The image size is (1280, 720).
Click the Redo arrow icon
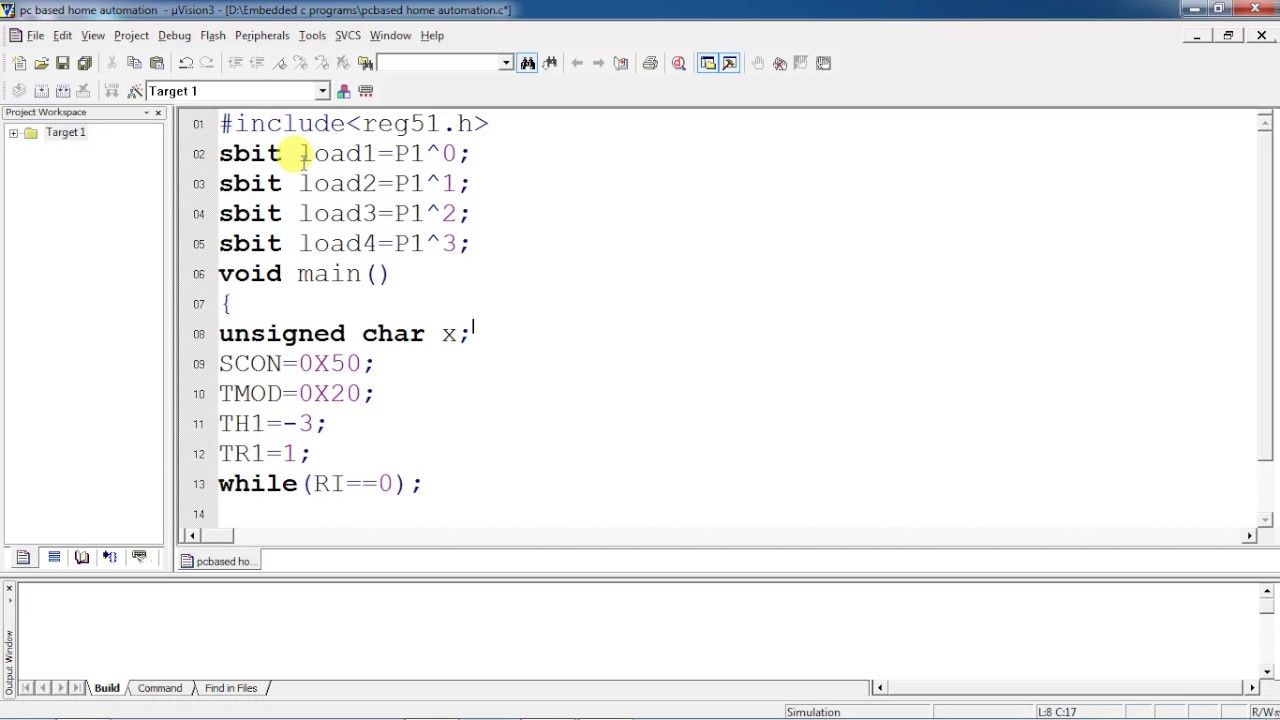tap(207, 63)
